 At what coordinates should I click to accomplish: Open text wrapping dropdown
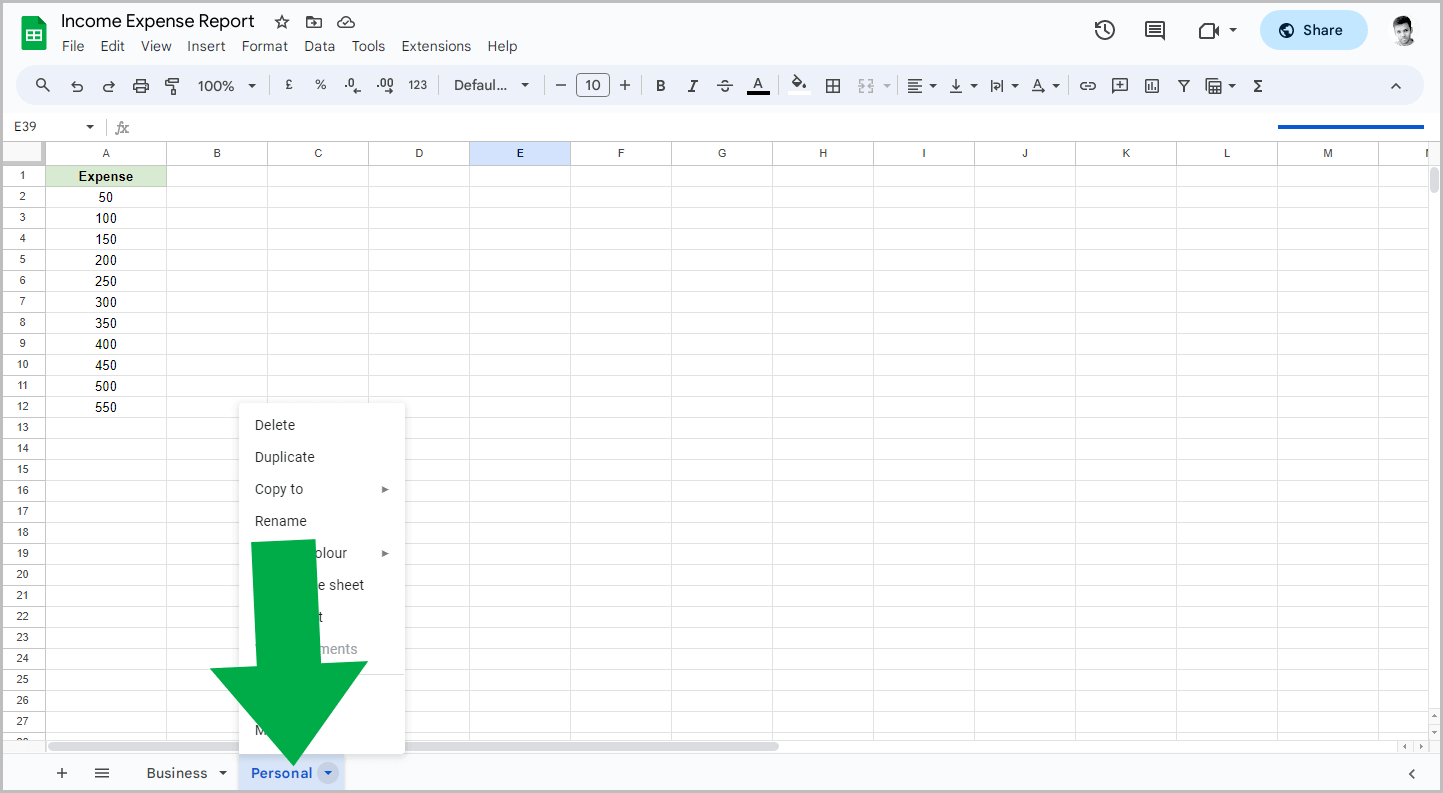point(1004,86)
